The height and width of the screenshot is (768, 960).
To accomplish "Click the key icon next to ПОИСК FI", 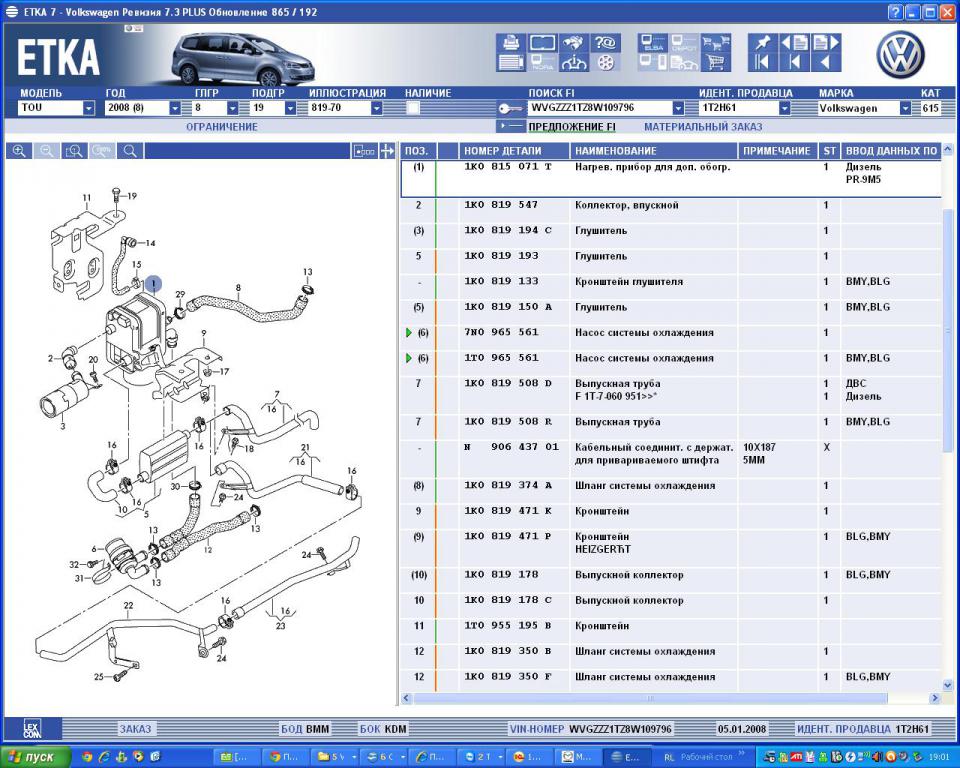I will point(509,108).
